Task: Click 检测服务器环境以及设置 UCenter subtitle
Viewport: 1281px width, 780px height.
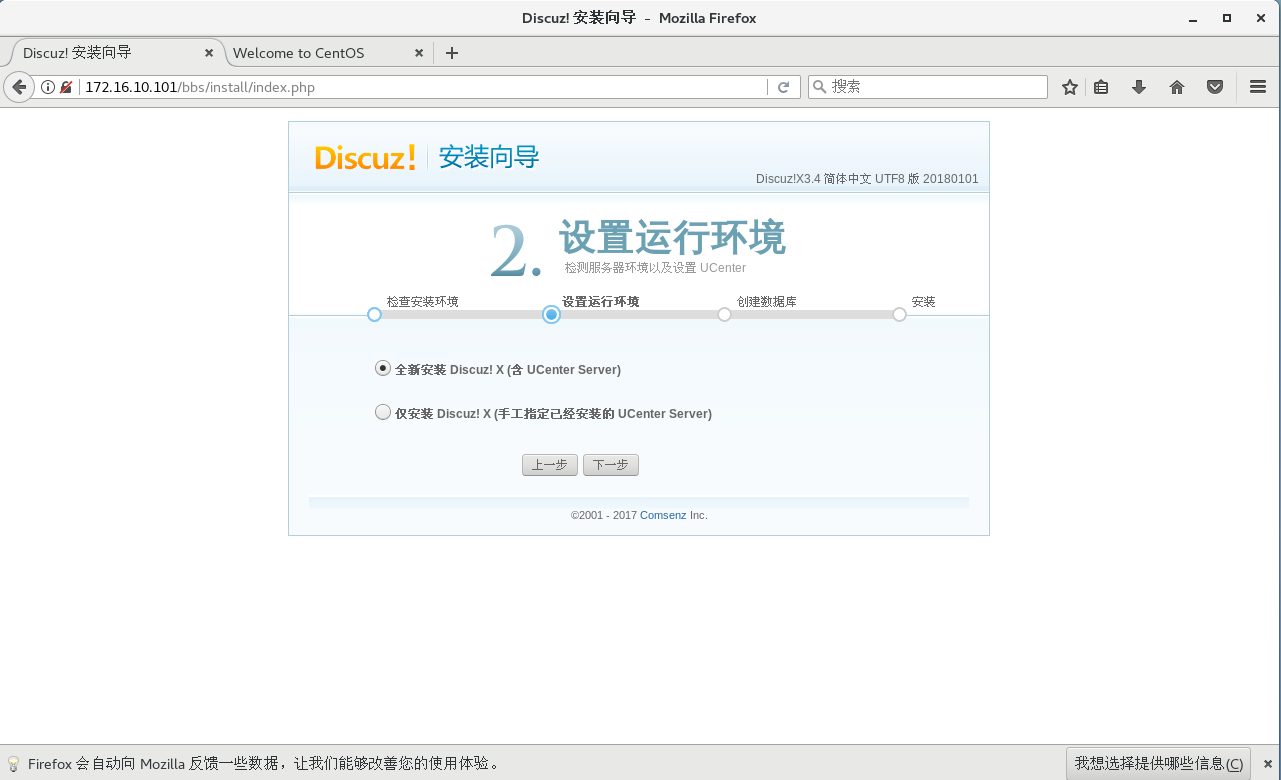Action: coord(655,268)
